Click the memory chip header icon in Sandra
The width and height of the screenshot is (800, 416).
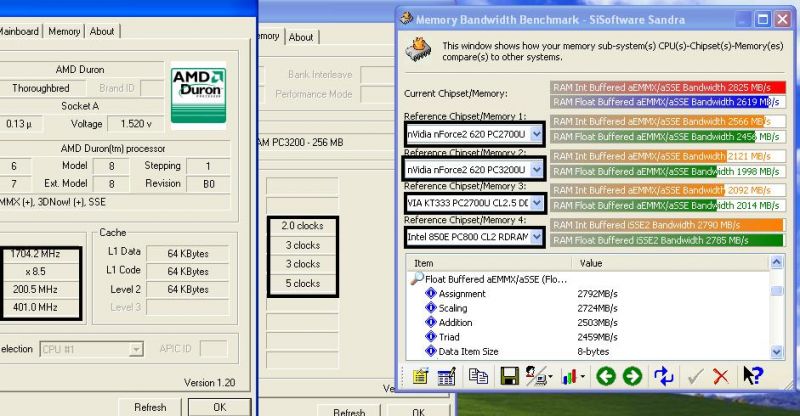point(418,50)
